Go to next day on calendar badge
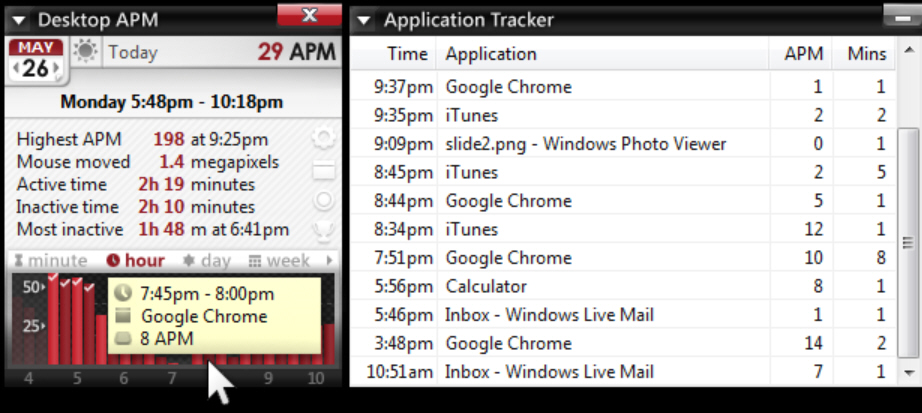922x413 pixels. pyautogui.click(x=56, y=69)
